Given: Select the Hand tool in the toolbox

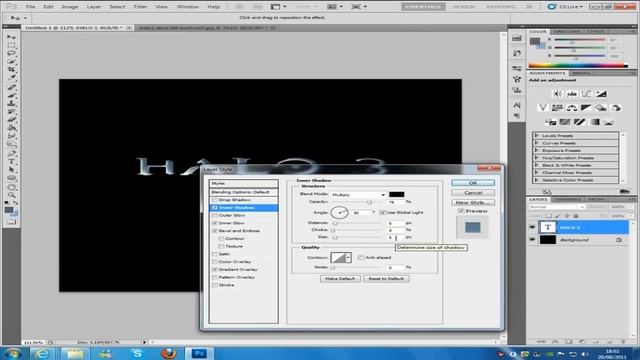Looking at the screenshot, I should (11, 187).
